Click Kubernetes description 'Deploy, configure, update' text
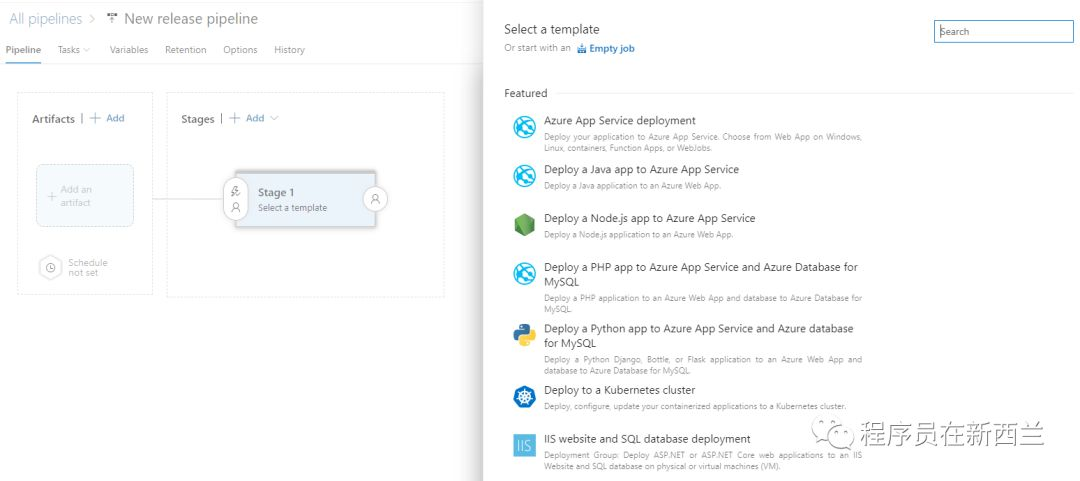 tap(695, 406)
